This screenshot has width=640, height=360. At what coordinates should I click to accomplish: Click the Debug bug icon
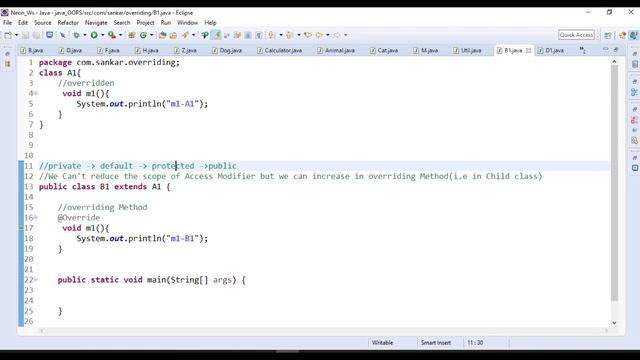(x=76, y=35)
